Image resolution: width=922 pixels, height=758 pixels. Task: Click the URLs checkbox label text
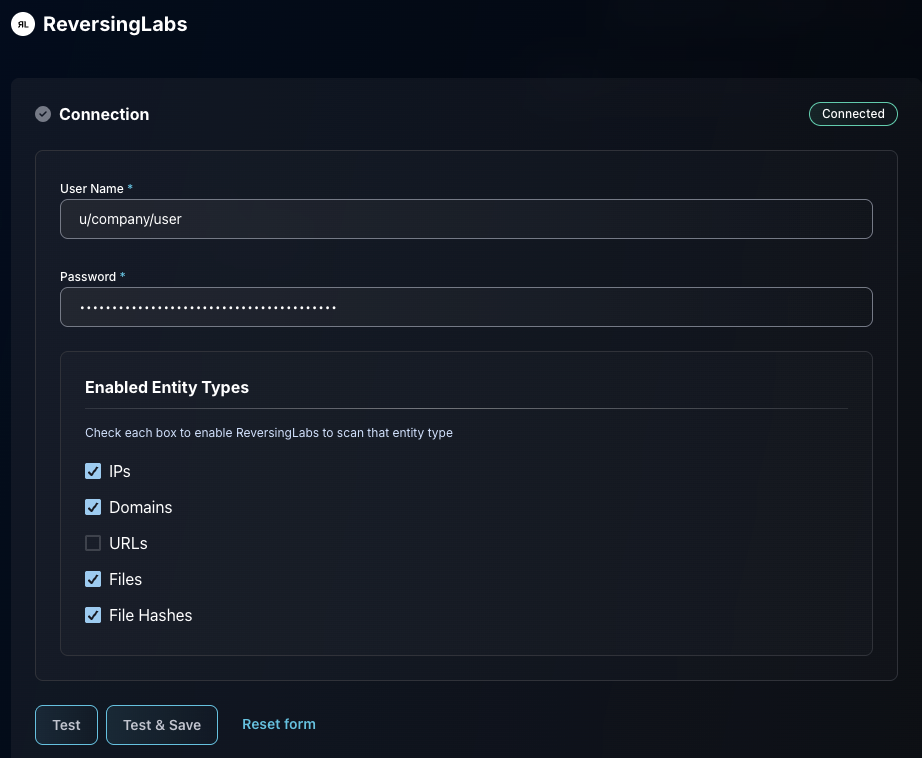pyautogui.click(x=128, y=543)
